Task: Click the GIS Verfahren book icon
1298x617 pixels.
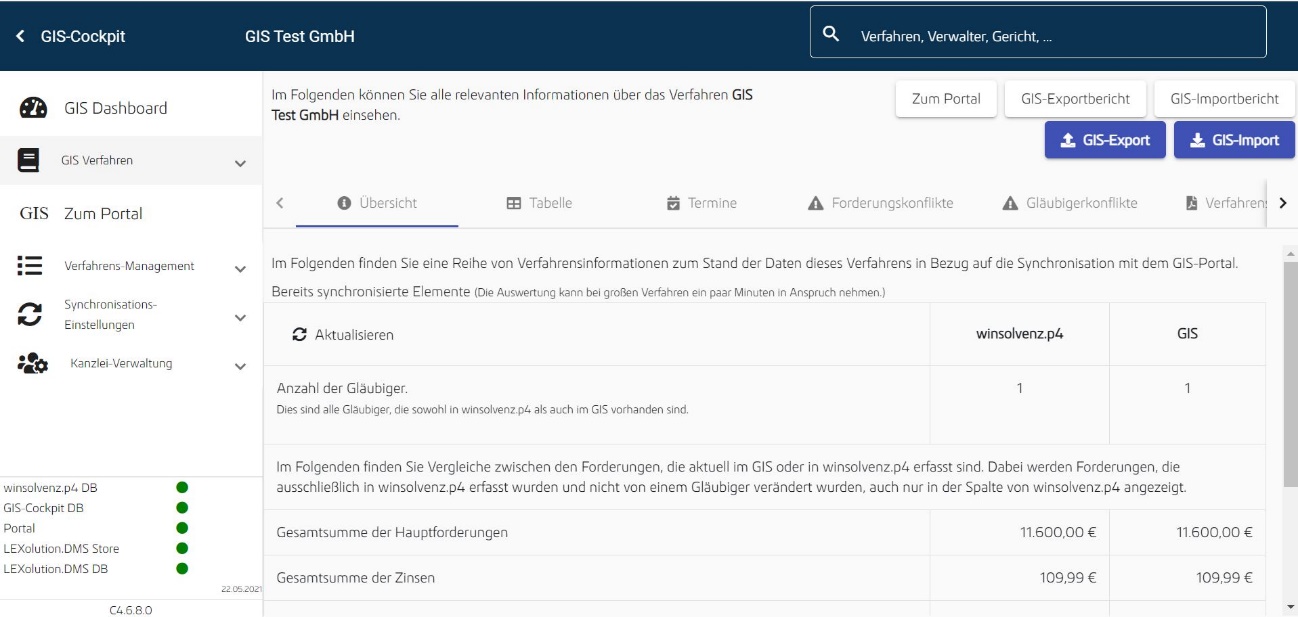Action: click(x=29, y=160)
